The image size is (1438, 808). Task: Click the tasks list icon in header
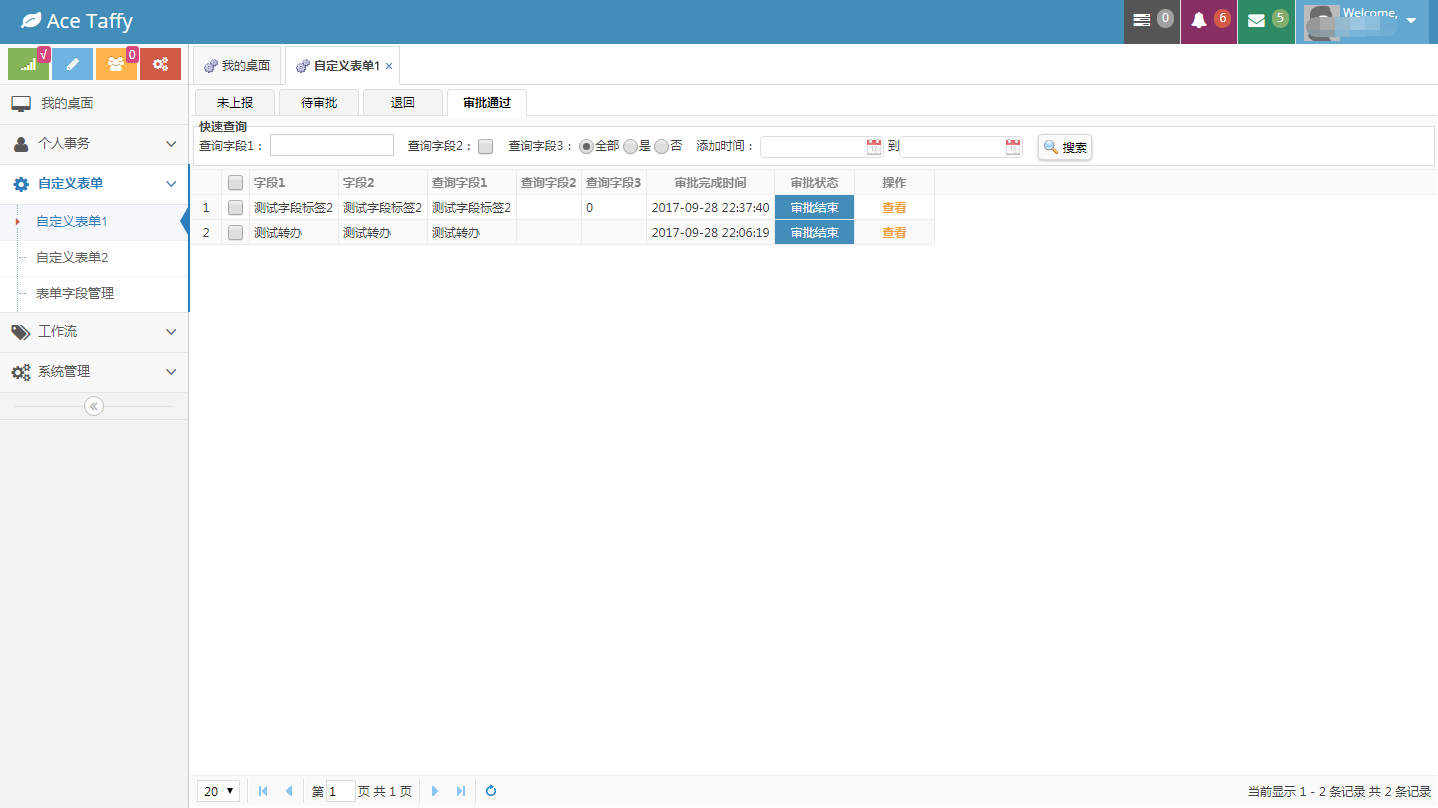point(1141,20)
